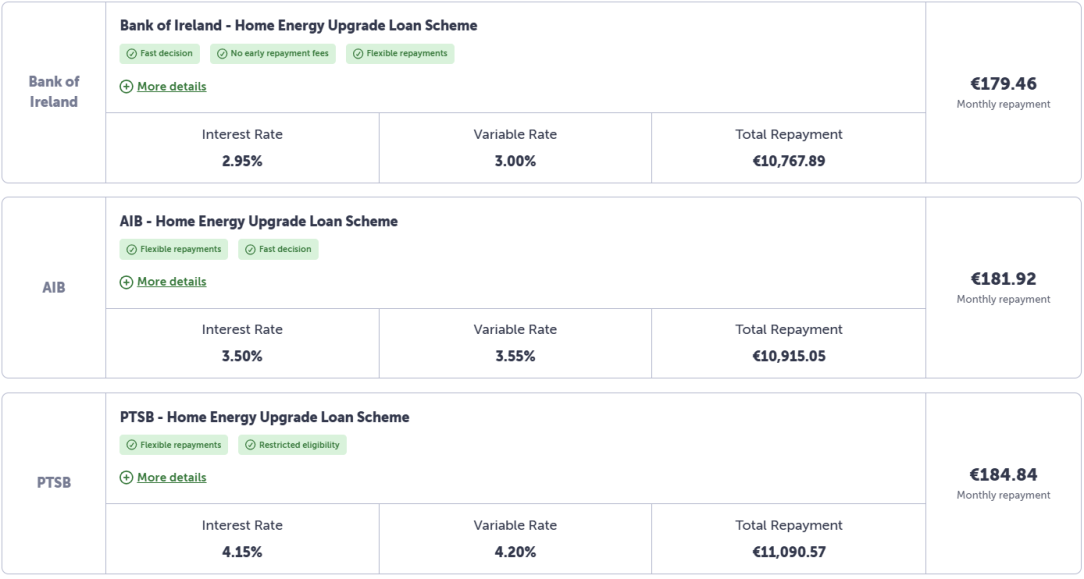
Task: Click the €10,767.89 total repayment figure
Action: [x=789, y=161]
